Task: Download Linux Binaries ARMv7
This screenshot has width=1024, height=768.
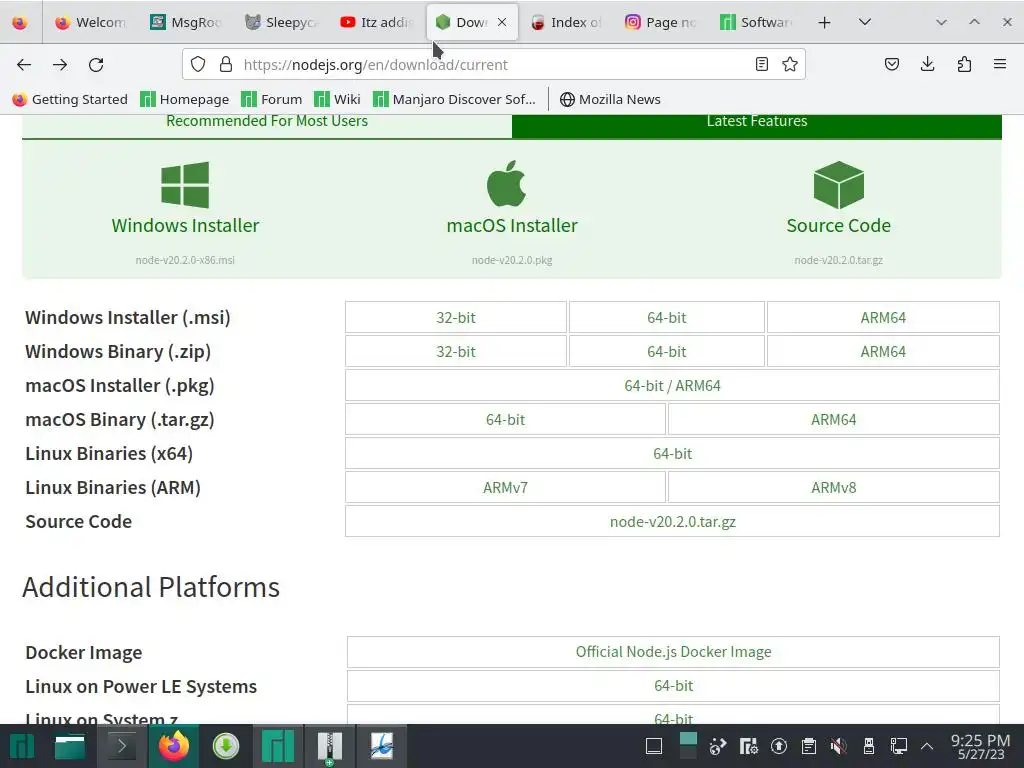Action: click(505, 487)
